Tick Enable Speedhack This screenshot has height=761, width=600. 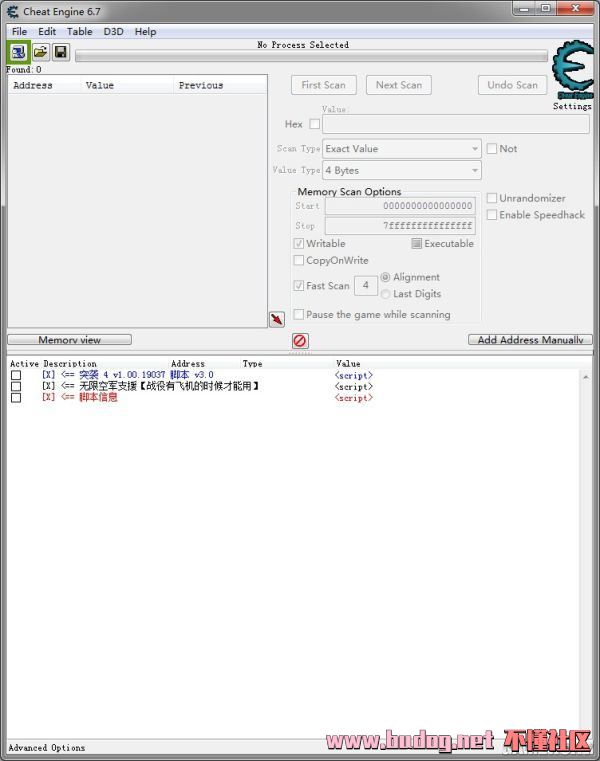[492, 215]
